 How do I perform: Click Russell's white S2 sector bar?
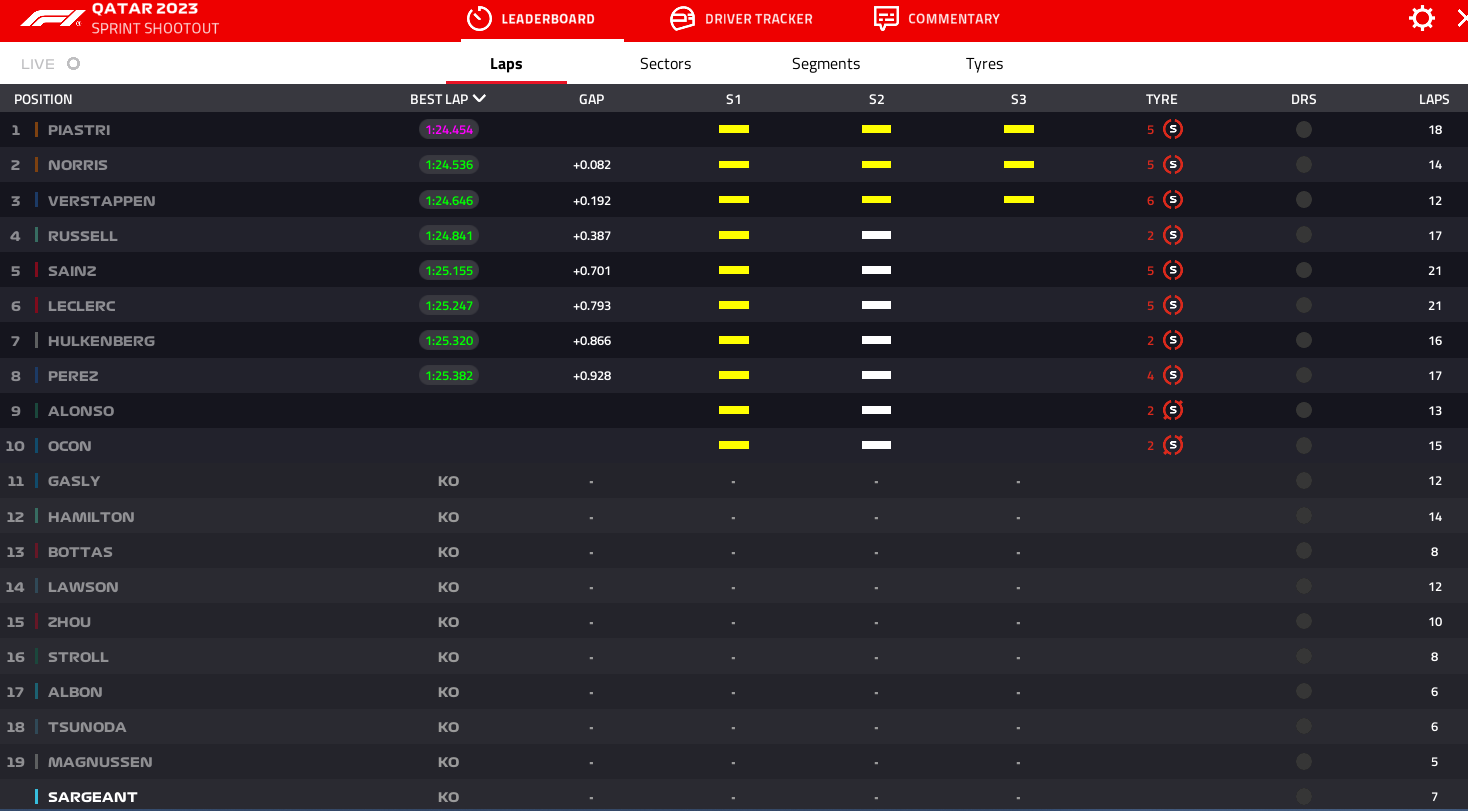876,235
